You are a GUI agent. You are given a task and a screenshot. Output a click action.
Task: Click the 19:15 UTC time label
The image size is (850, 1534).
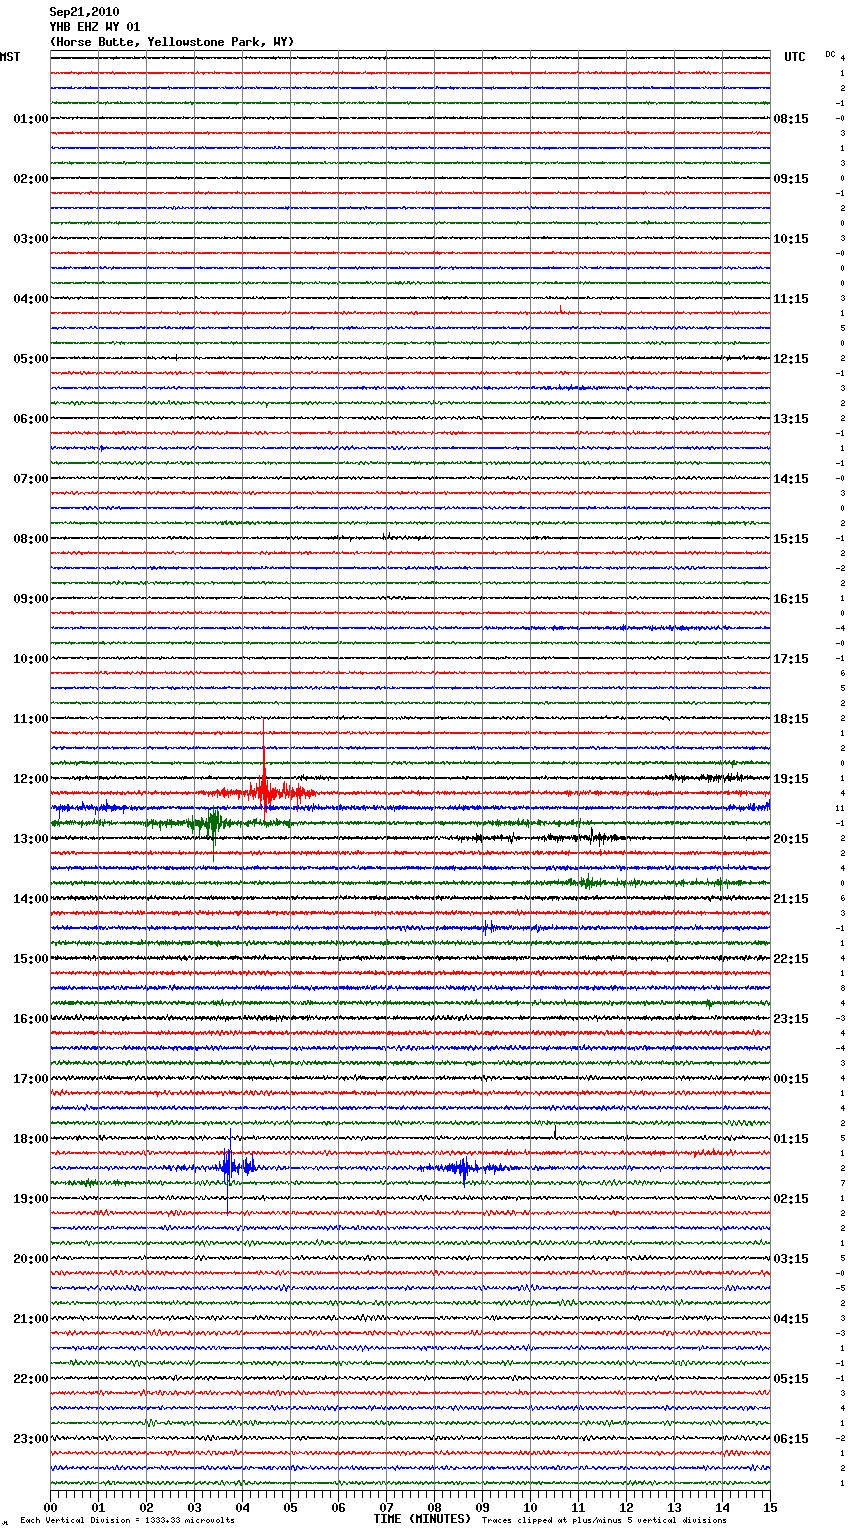(791, 779)
